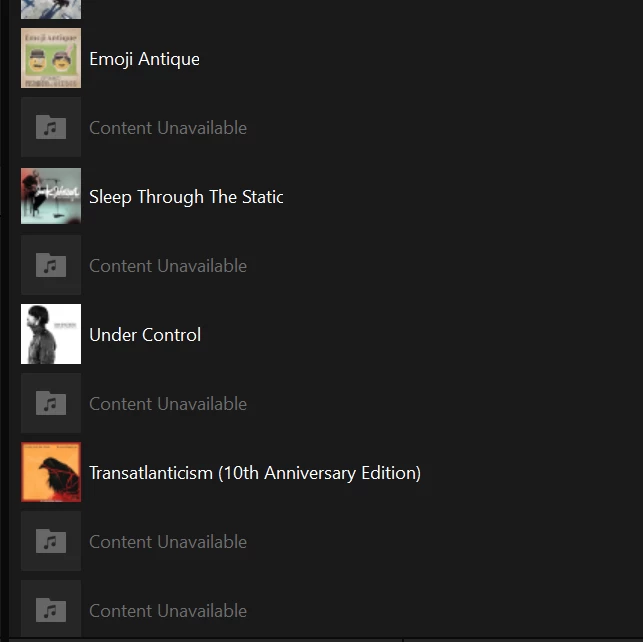Select the last Content Unavailable entry text
Screen dimensions: 643x642
click(x=168, y=611)
